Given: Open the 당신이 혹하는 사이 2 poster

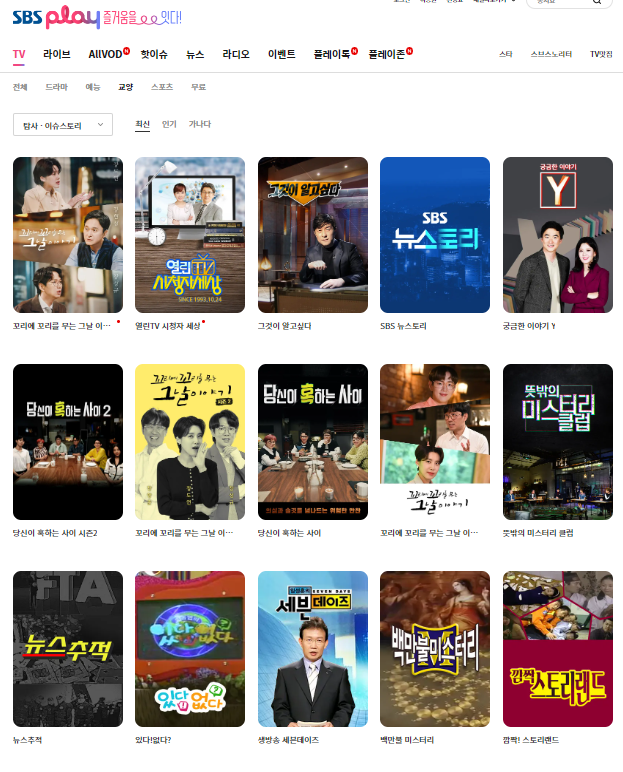Looking at the screenshot, I should 68,442.
